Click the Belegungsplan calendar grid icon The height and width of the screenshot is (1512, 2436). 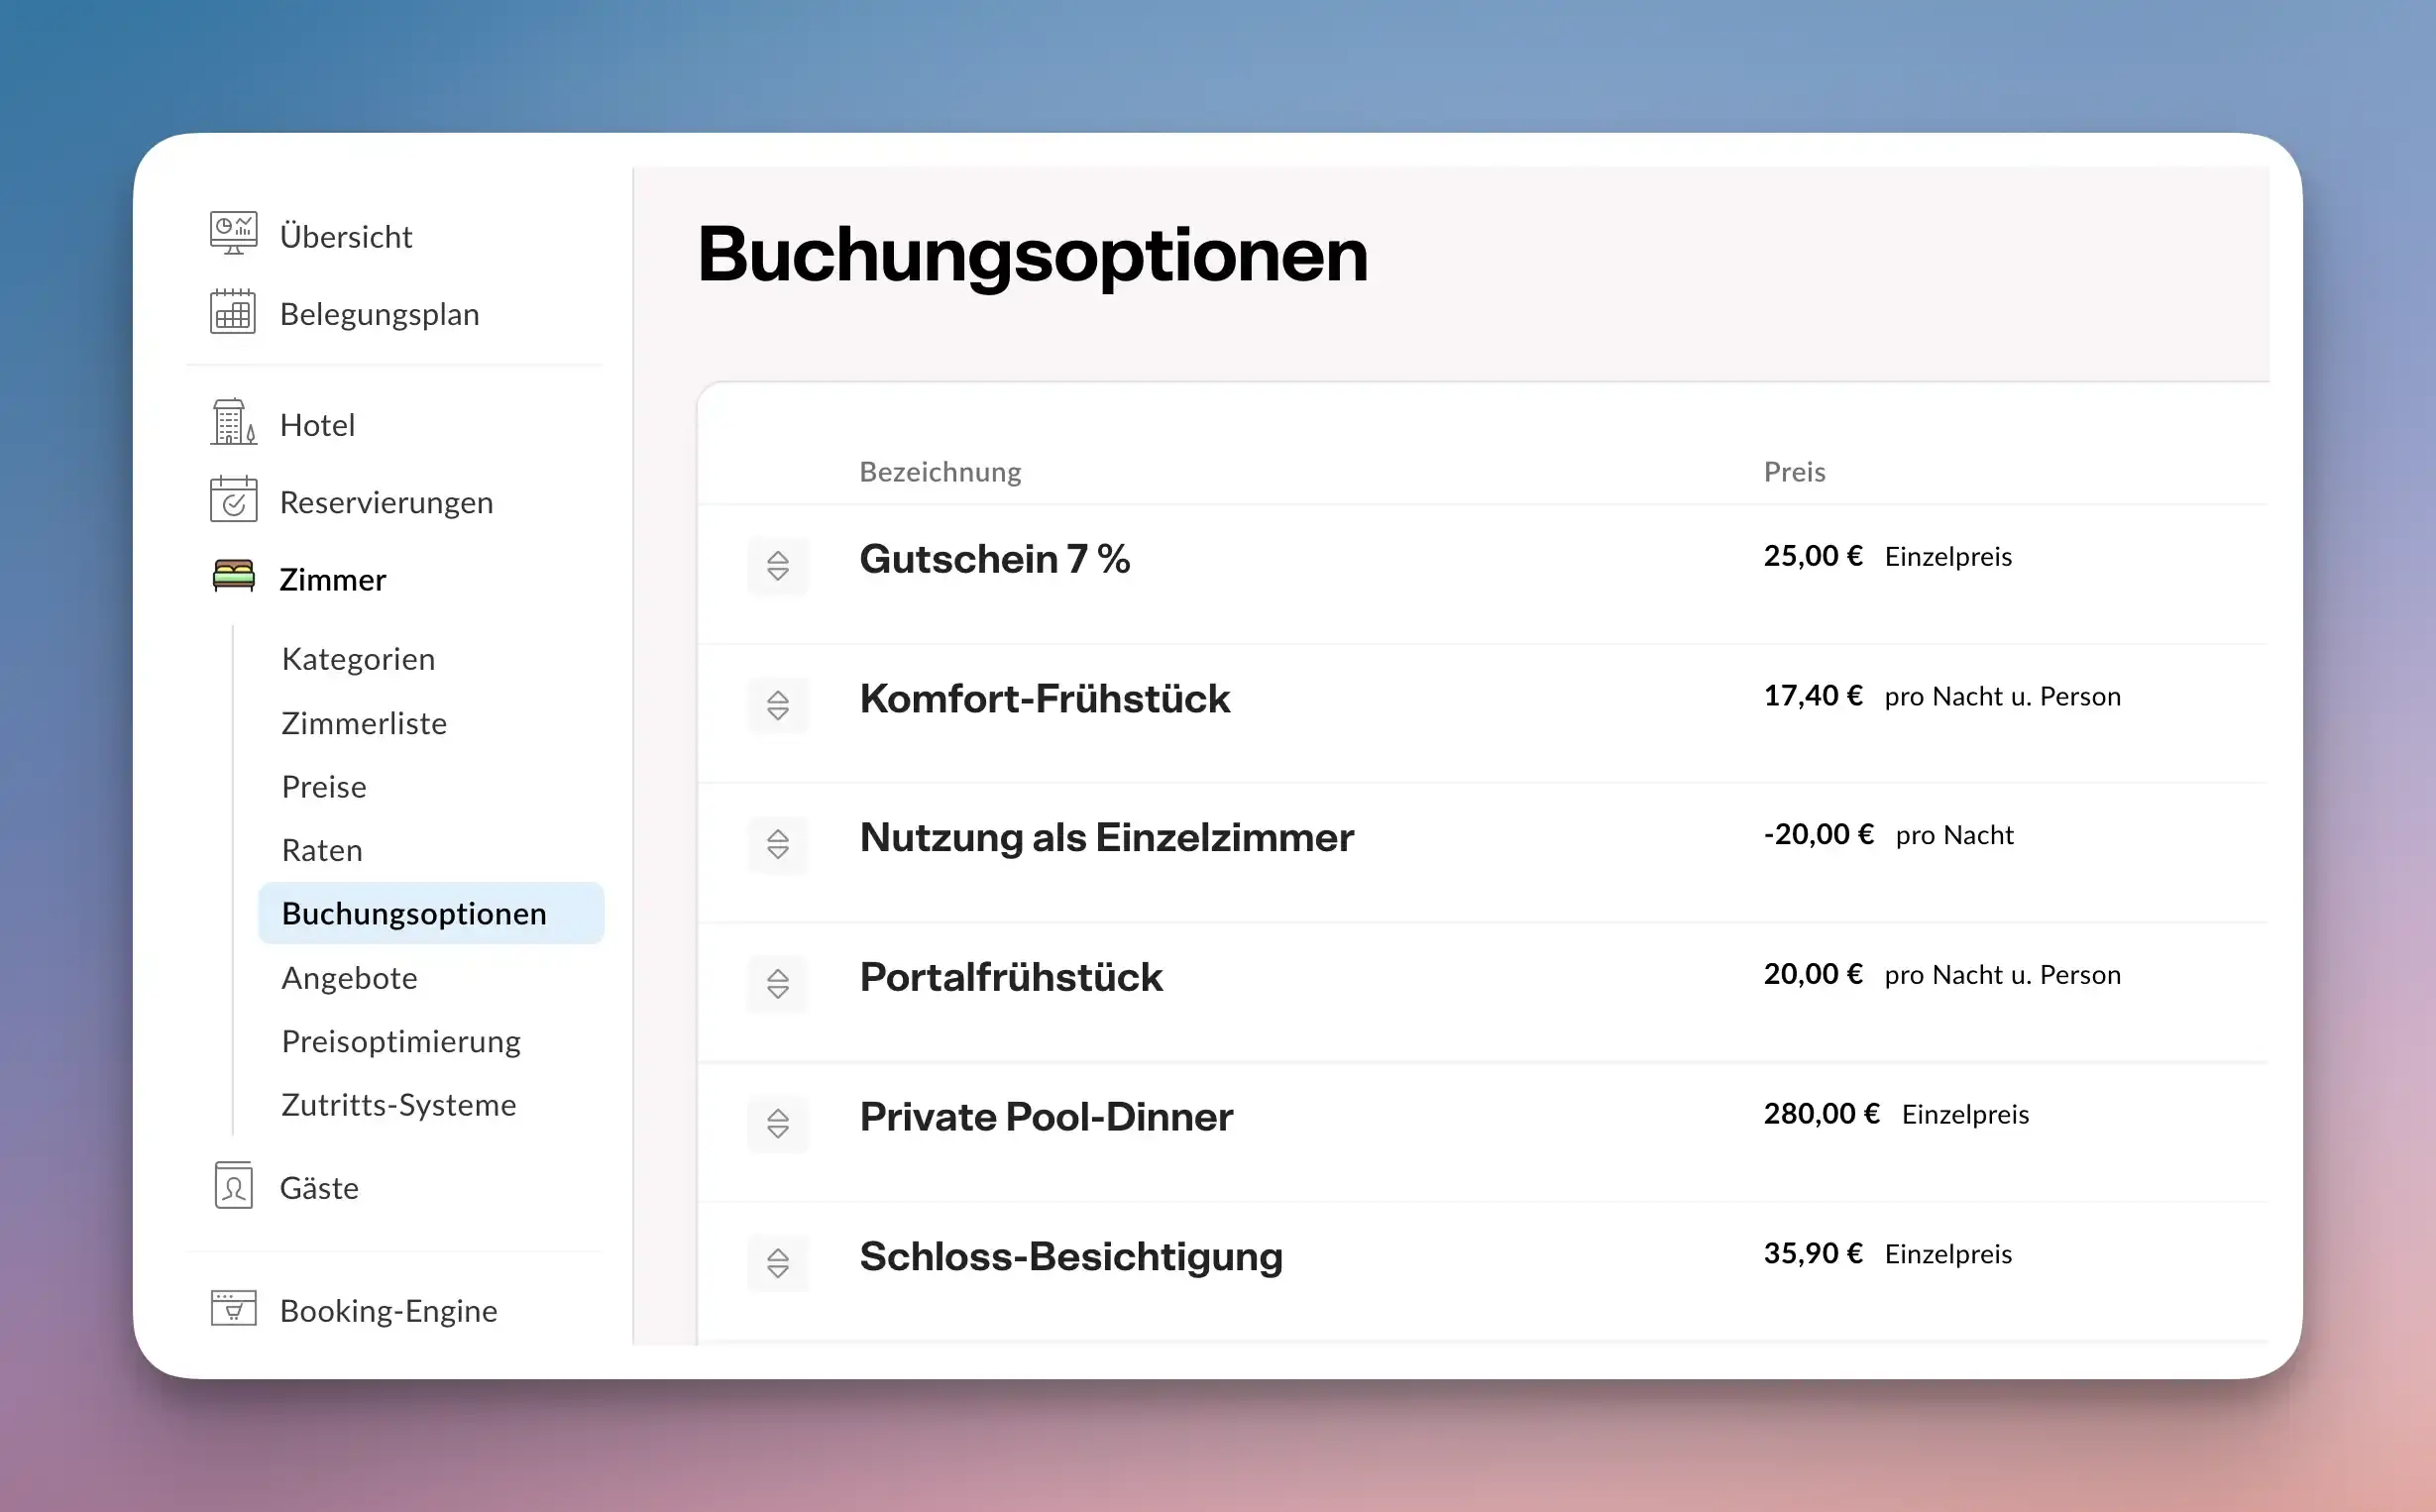tap(233, 312)
